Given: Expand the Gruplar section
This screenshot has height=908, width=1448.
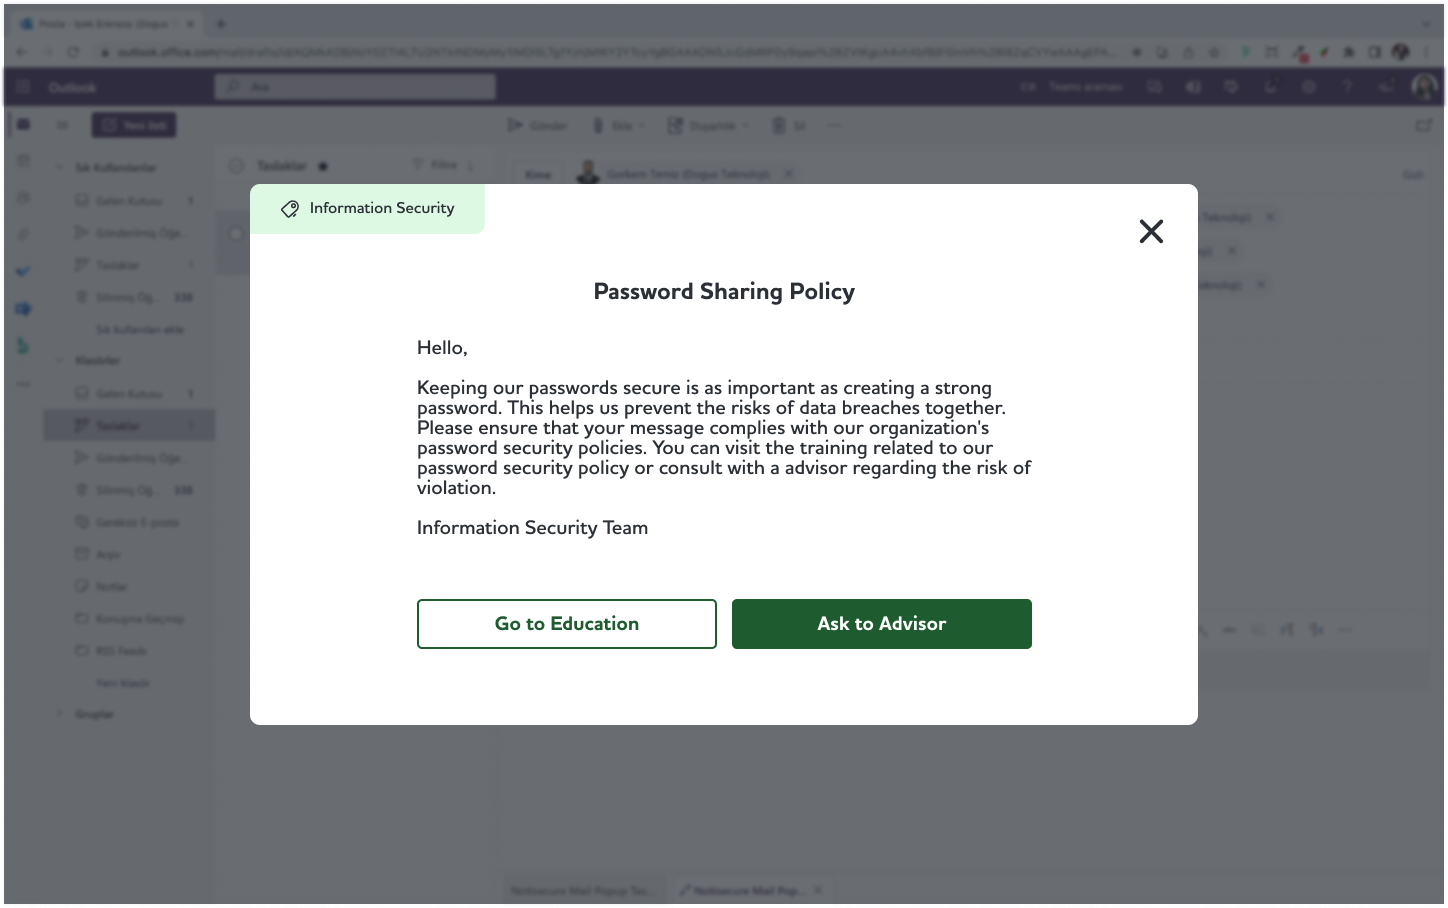Looking at the screenshot, I should tap(59, 714).
